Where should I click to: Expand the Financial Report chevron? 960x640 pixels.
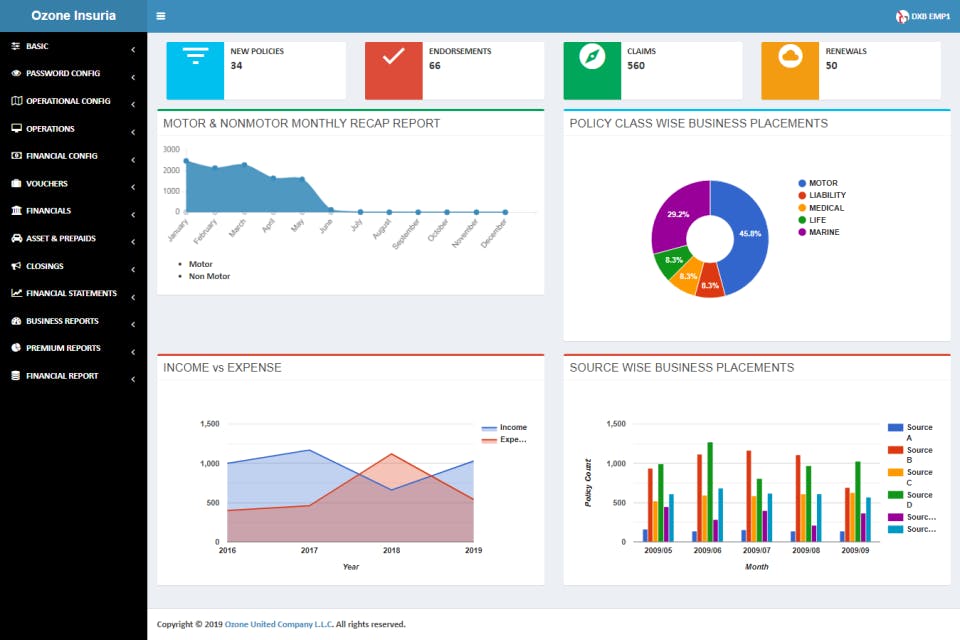pos(133,379)
